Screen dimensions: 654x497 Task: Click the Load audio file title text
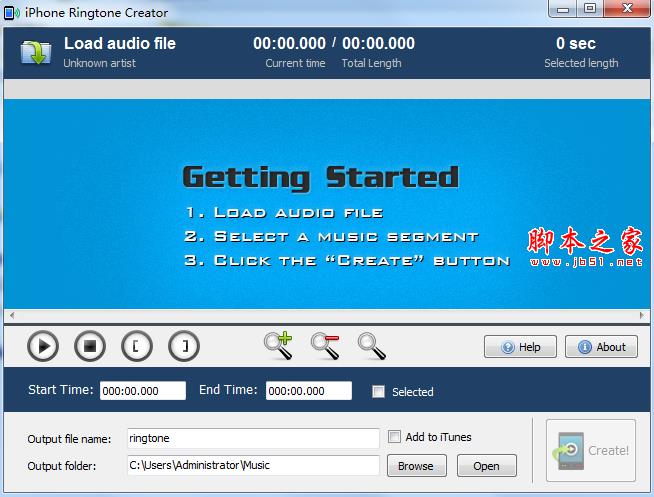point(120,43)
